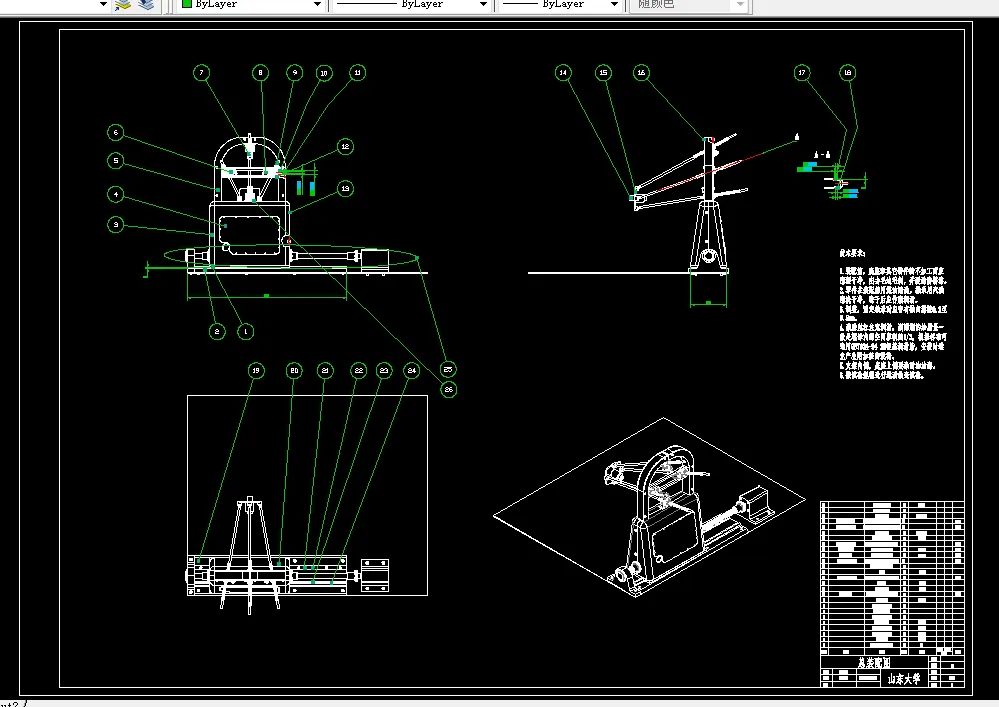The image size is (999, 707).
Task: Select part balloon number 23
Action: 384,371
